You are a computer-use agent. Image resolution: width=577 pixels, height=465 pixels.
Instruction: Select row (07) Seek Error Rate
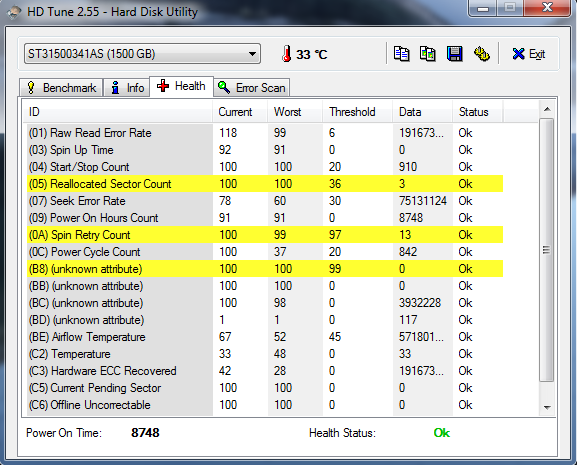(x=265, y=201)
